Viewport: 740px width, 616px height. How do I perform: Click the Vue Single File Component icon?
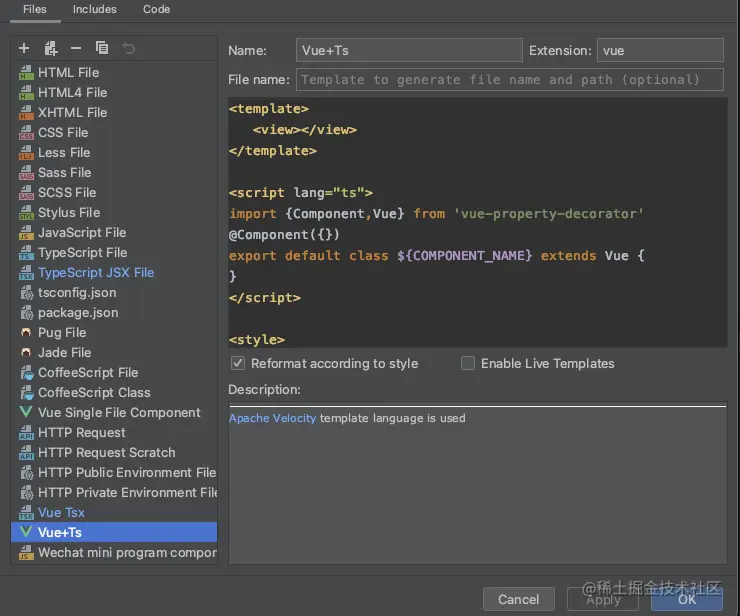coord(26,413)
